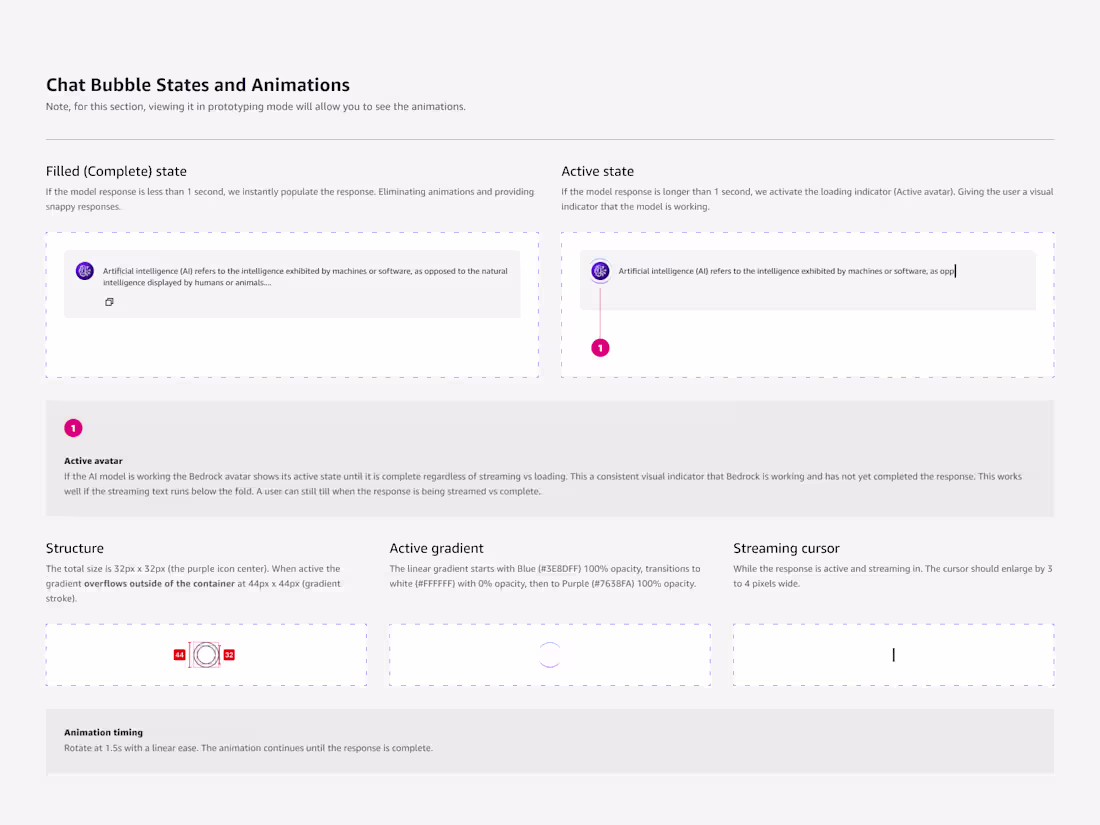Click the pink annotation marker below the active avatar

pos(600,348)
